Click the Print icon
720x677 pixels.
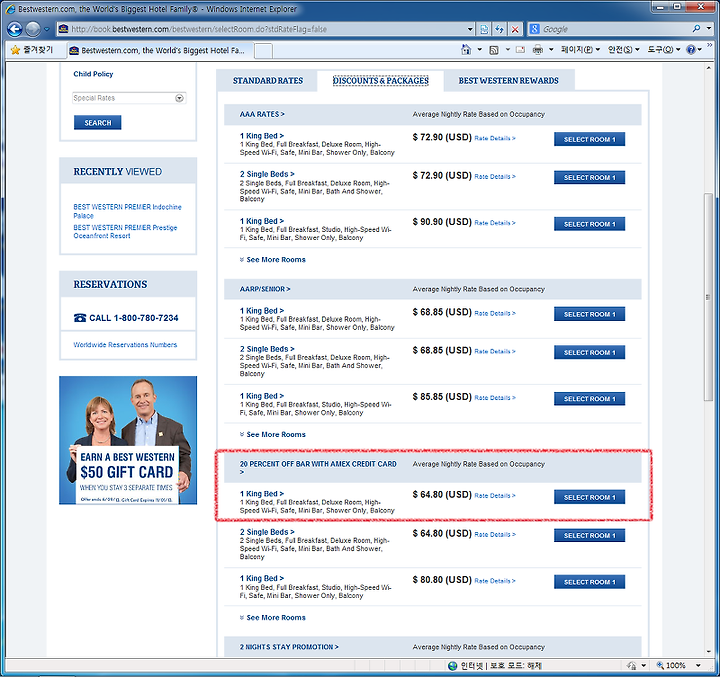538,50
